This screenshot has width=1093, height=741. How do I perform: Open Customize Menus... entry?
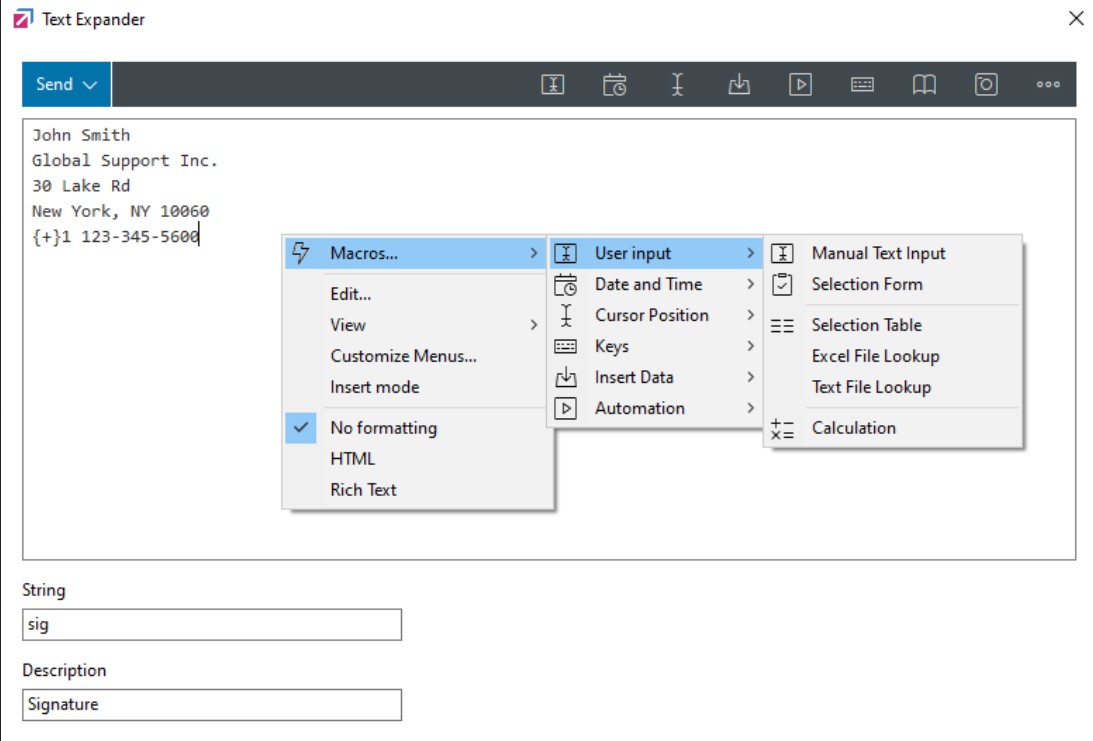coord(403,356)
